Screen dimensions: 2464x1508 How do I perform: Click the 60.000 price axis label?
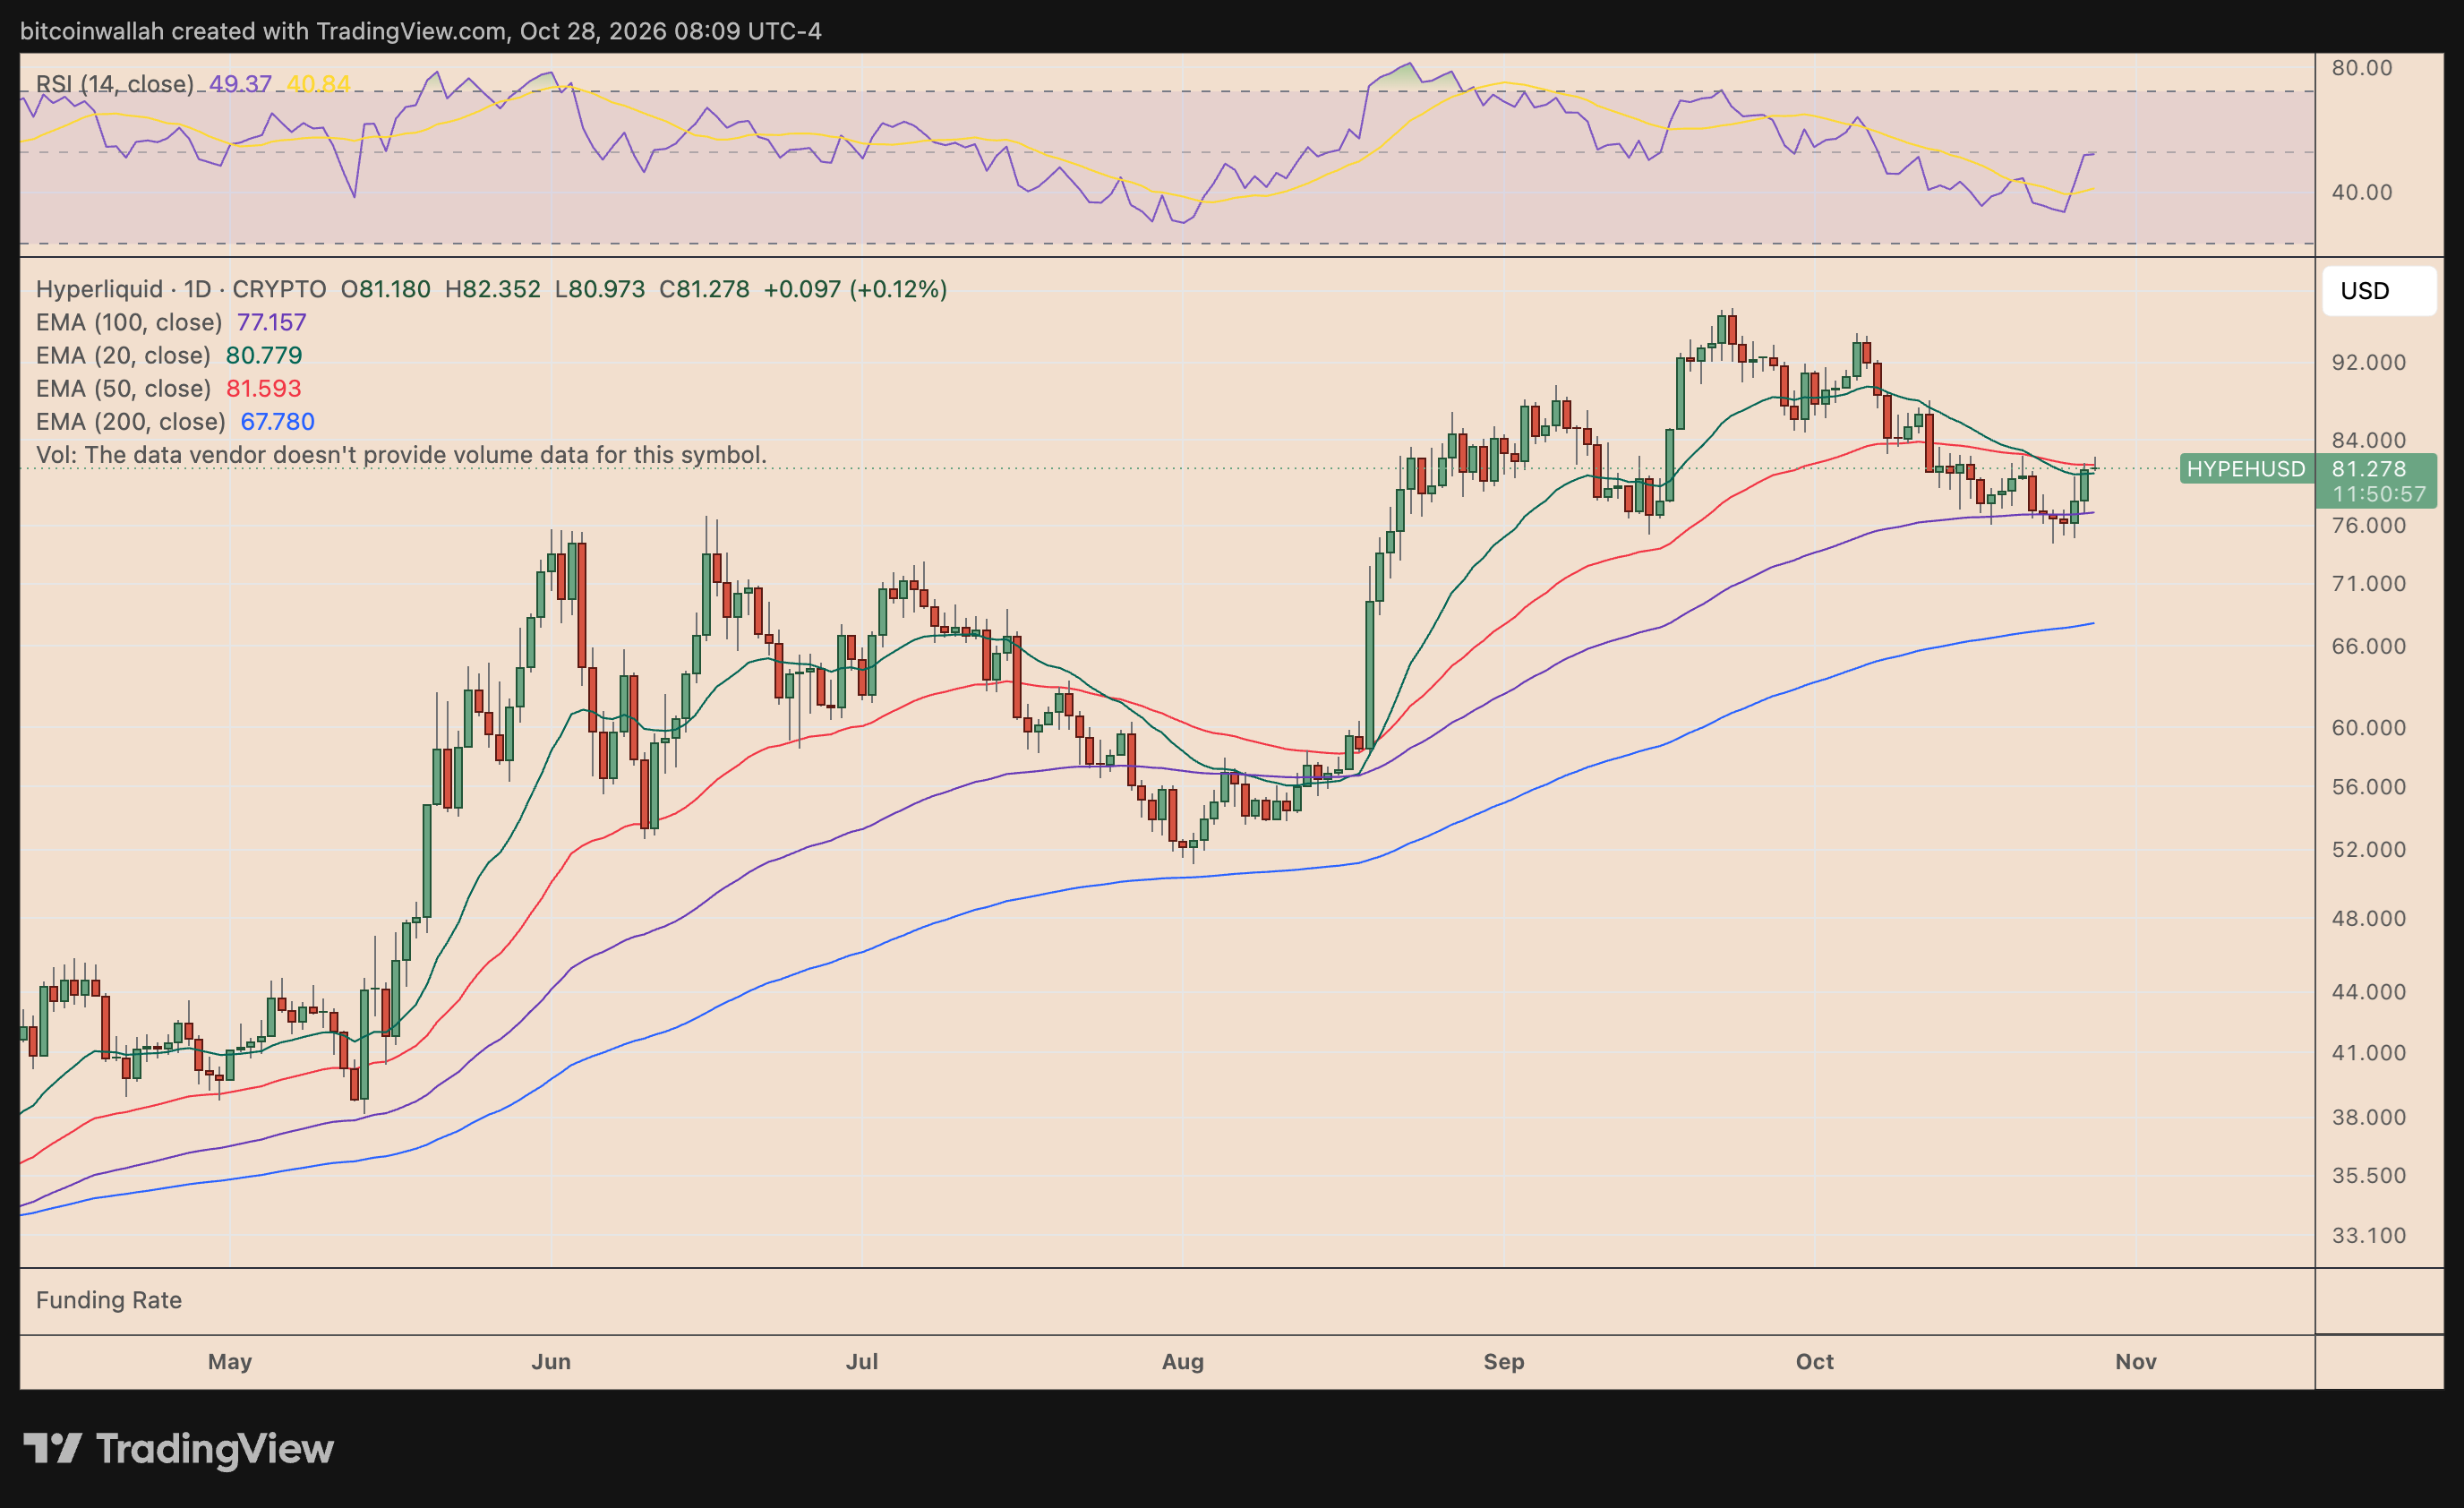click(2369, 728)
